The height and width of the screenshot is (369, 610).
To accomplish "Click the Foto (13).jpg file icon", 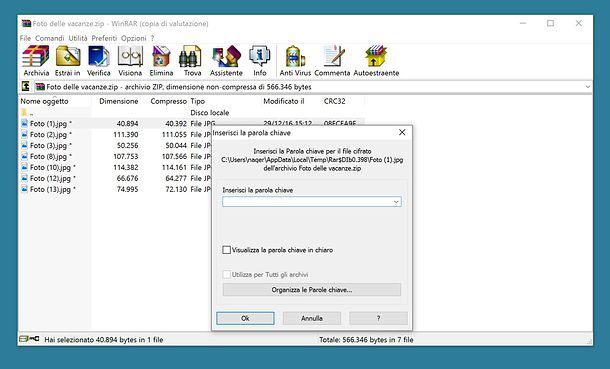I will pos(25,189).
